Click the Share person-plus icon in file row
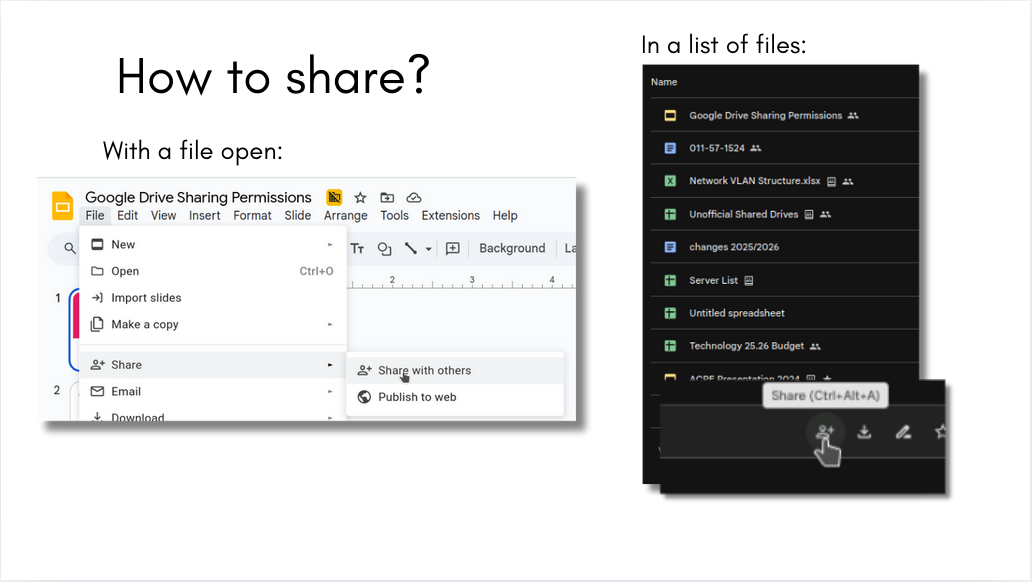This screenshot has width=1032, height=582. (825, 432)
